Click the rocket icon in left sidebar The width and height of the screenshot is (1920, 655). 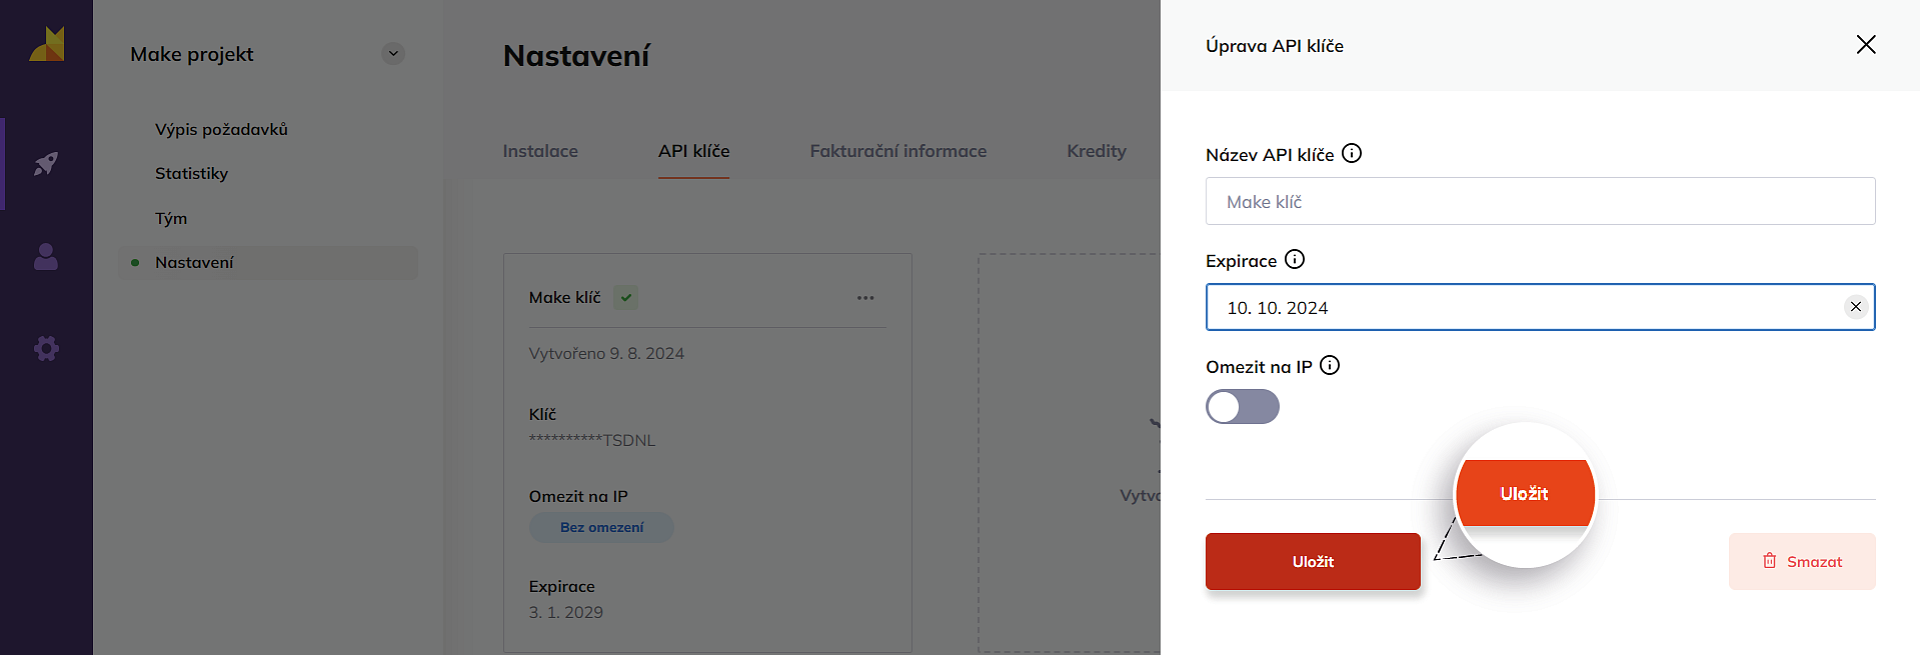(x=46, y=163)
